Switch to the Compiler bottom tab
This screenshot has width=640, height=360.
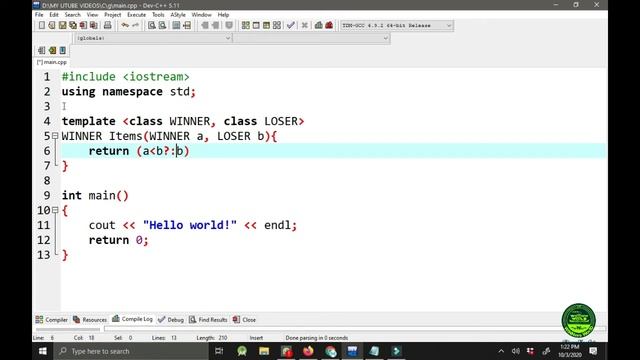pos(51,320)
